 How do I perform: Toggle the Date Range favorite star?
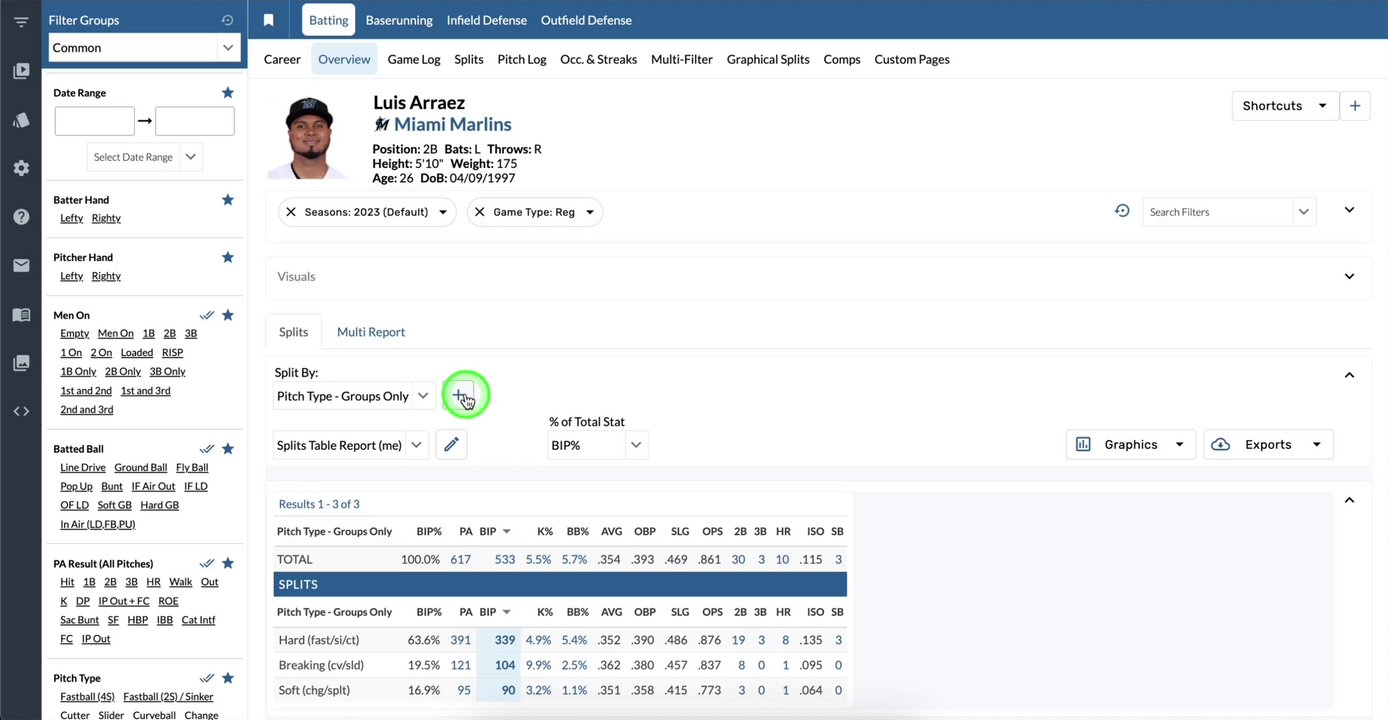(228, 93)
